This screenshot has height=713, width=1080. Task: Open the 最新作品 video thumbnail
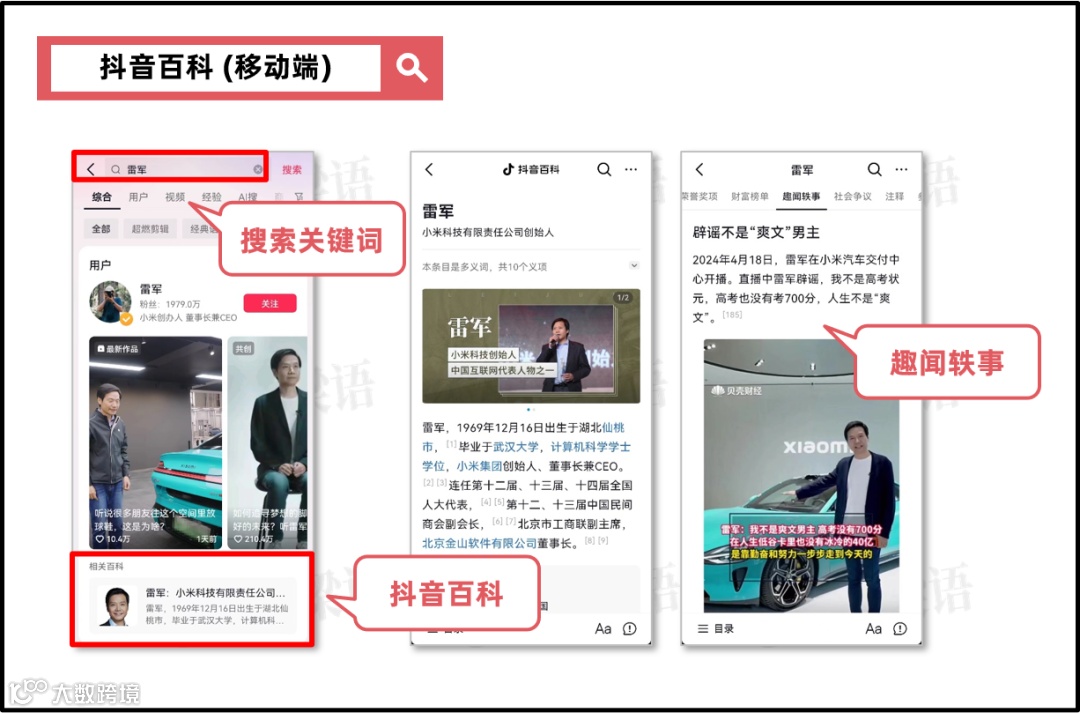tap(156, 442)
